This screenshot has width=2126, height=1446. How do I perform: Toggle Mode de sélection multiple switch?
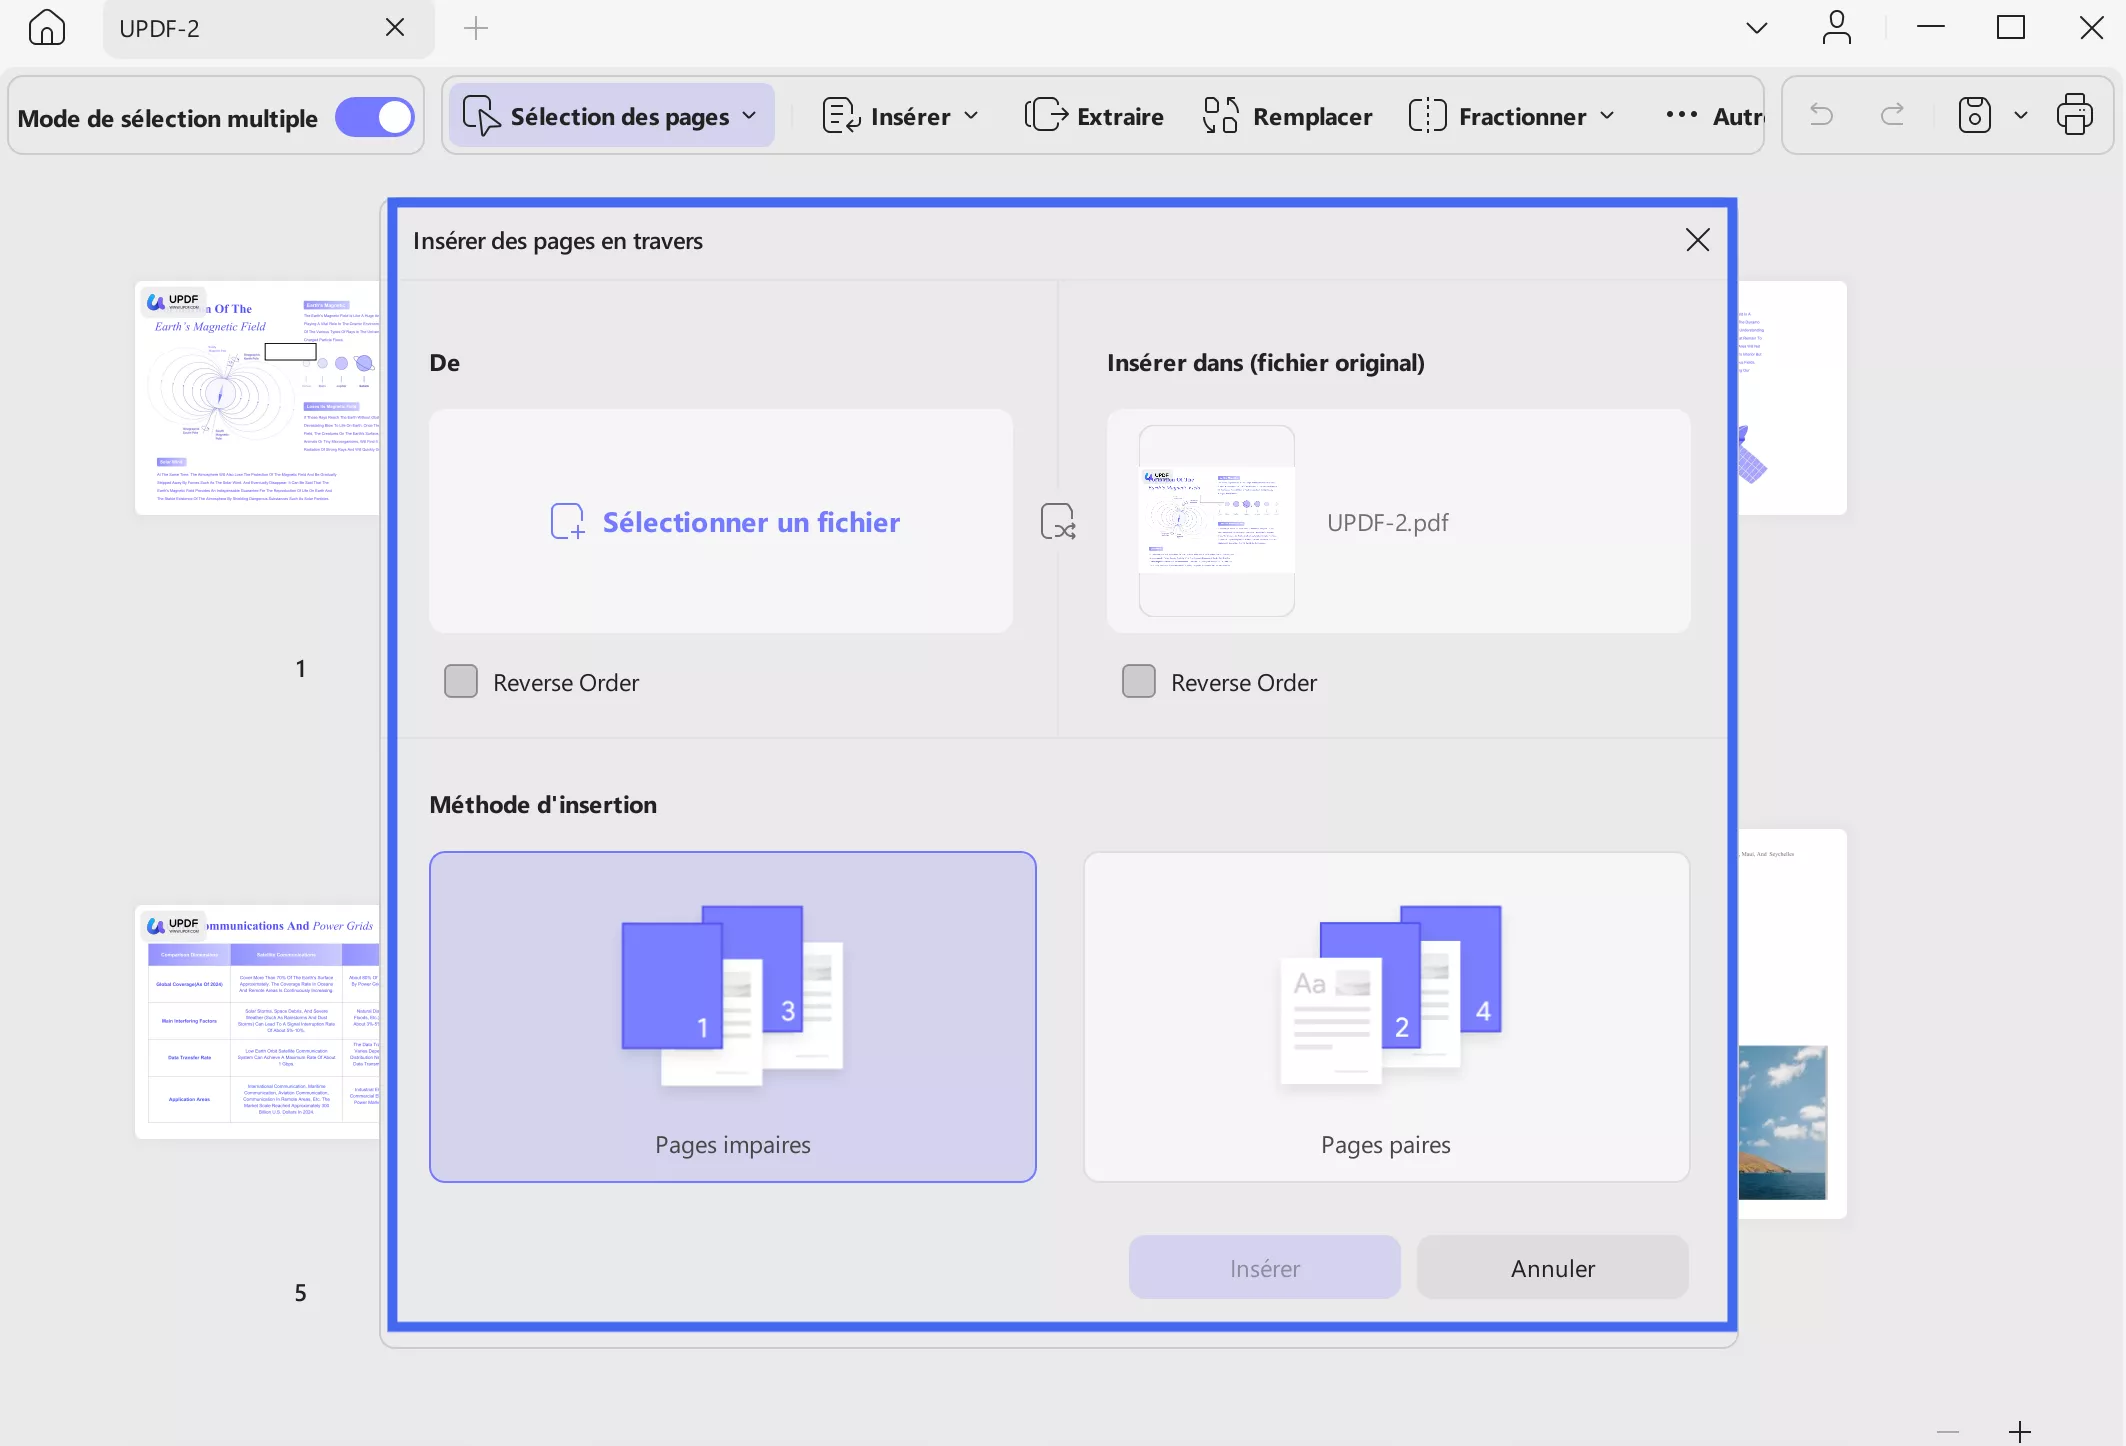click(x=375, y=117)
